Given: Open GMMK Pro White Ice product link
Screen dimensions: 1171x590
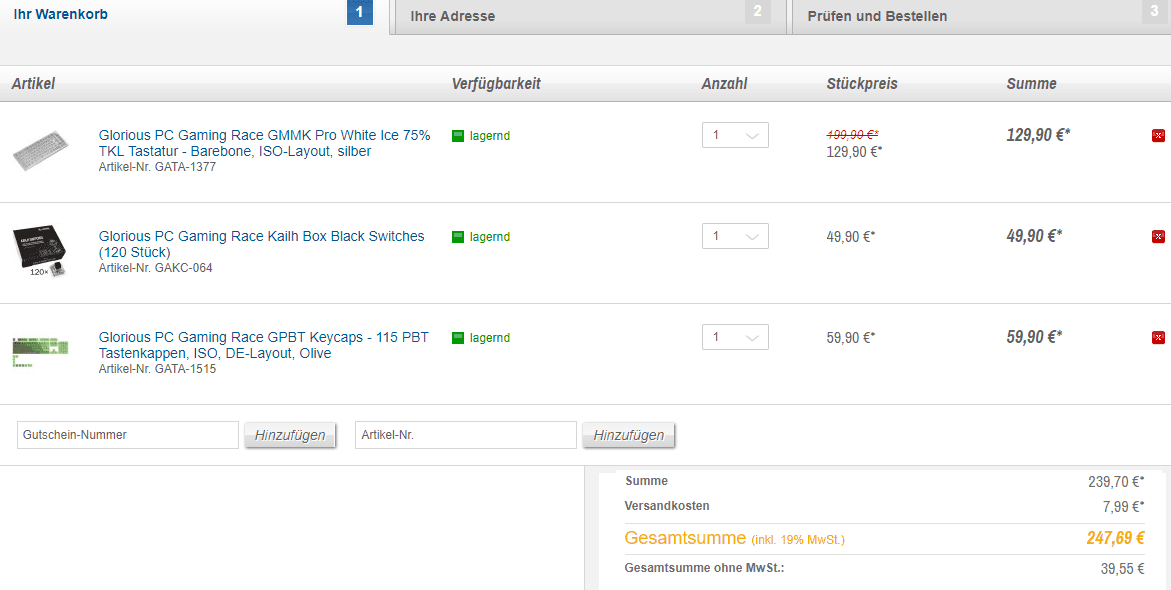Looking at the screenshot, I should pyautogui.click(x=264, y=143).
